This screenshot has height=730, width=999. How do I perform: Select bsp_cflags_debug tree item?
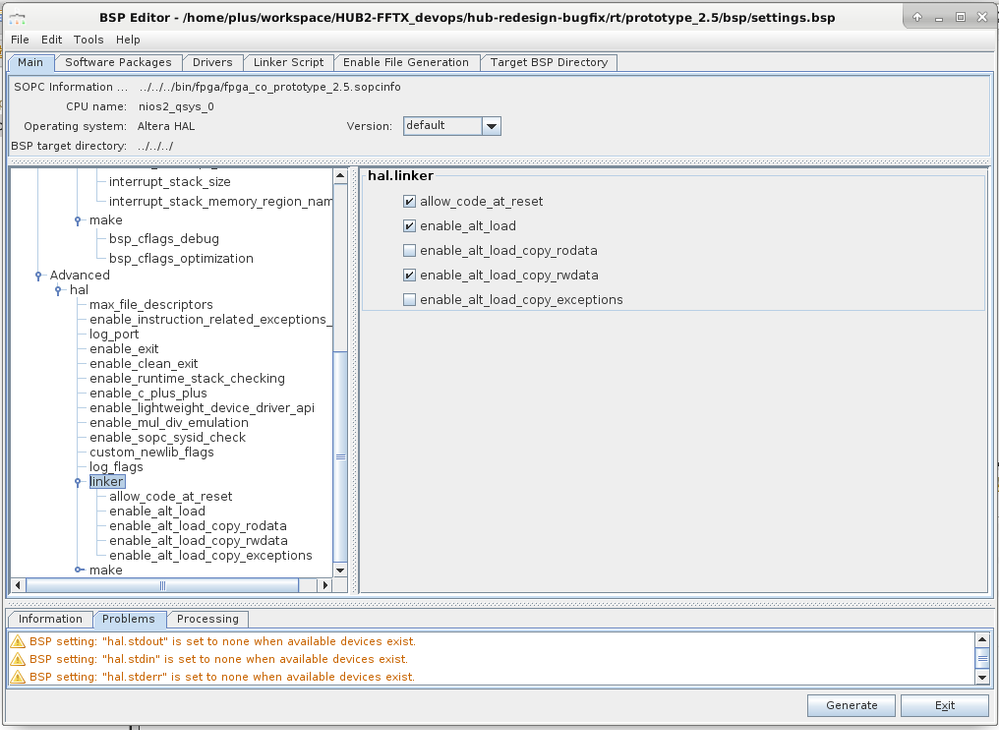[164, 239]
